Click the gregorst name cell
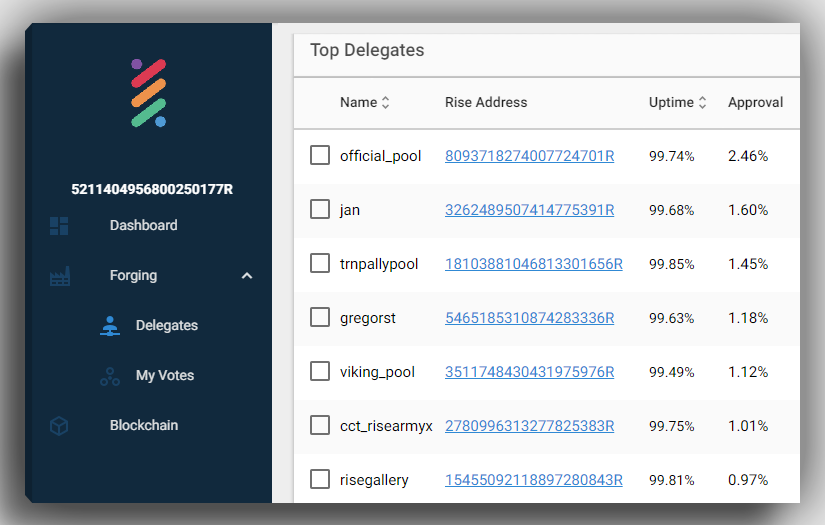 click(x=367, y=318)
